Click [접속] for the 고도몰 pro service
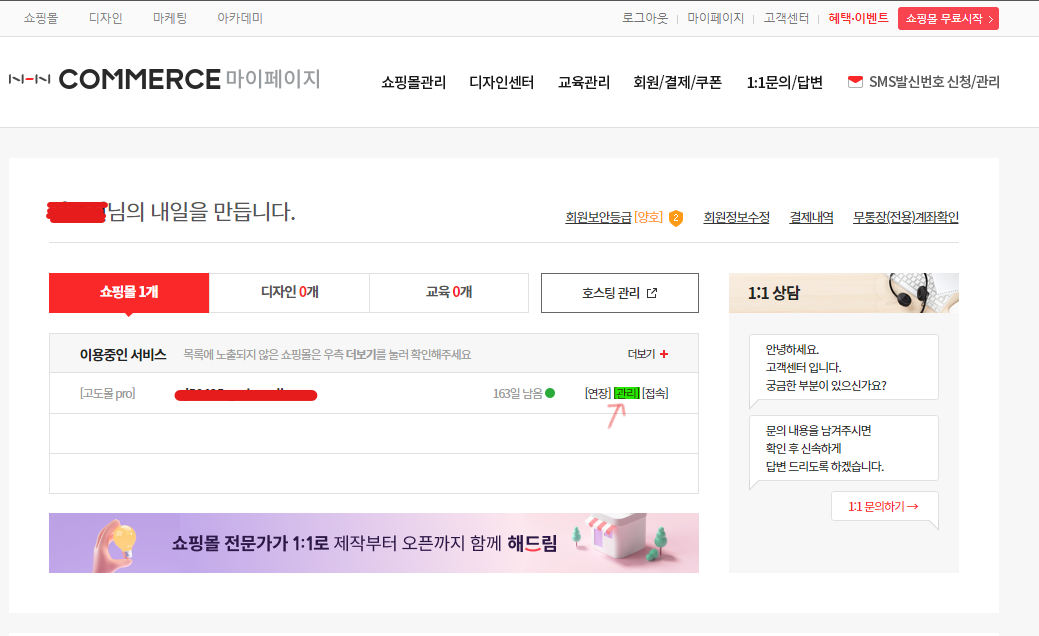 coord(655,394)
